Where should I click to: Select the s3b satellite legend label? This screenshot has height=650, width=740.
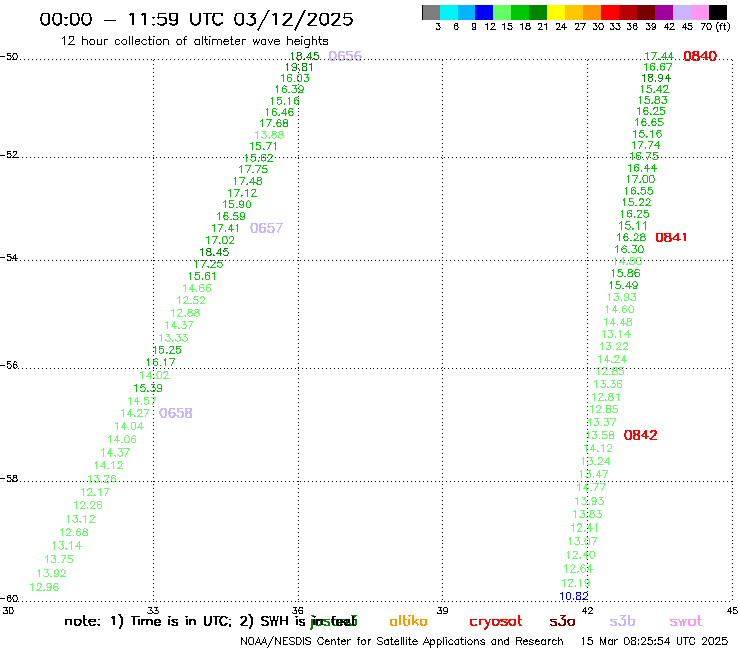622,621
